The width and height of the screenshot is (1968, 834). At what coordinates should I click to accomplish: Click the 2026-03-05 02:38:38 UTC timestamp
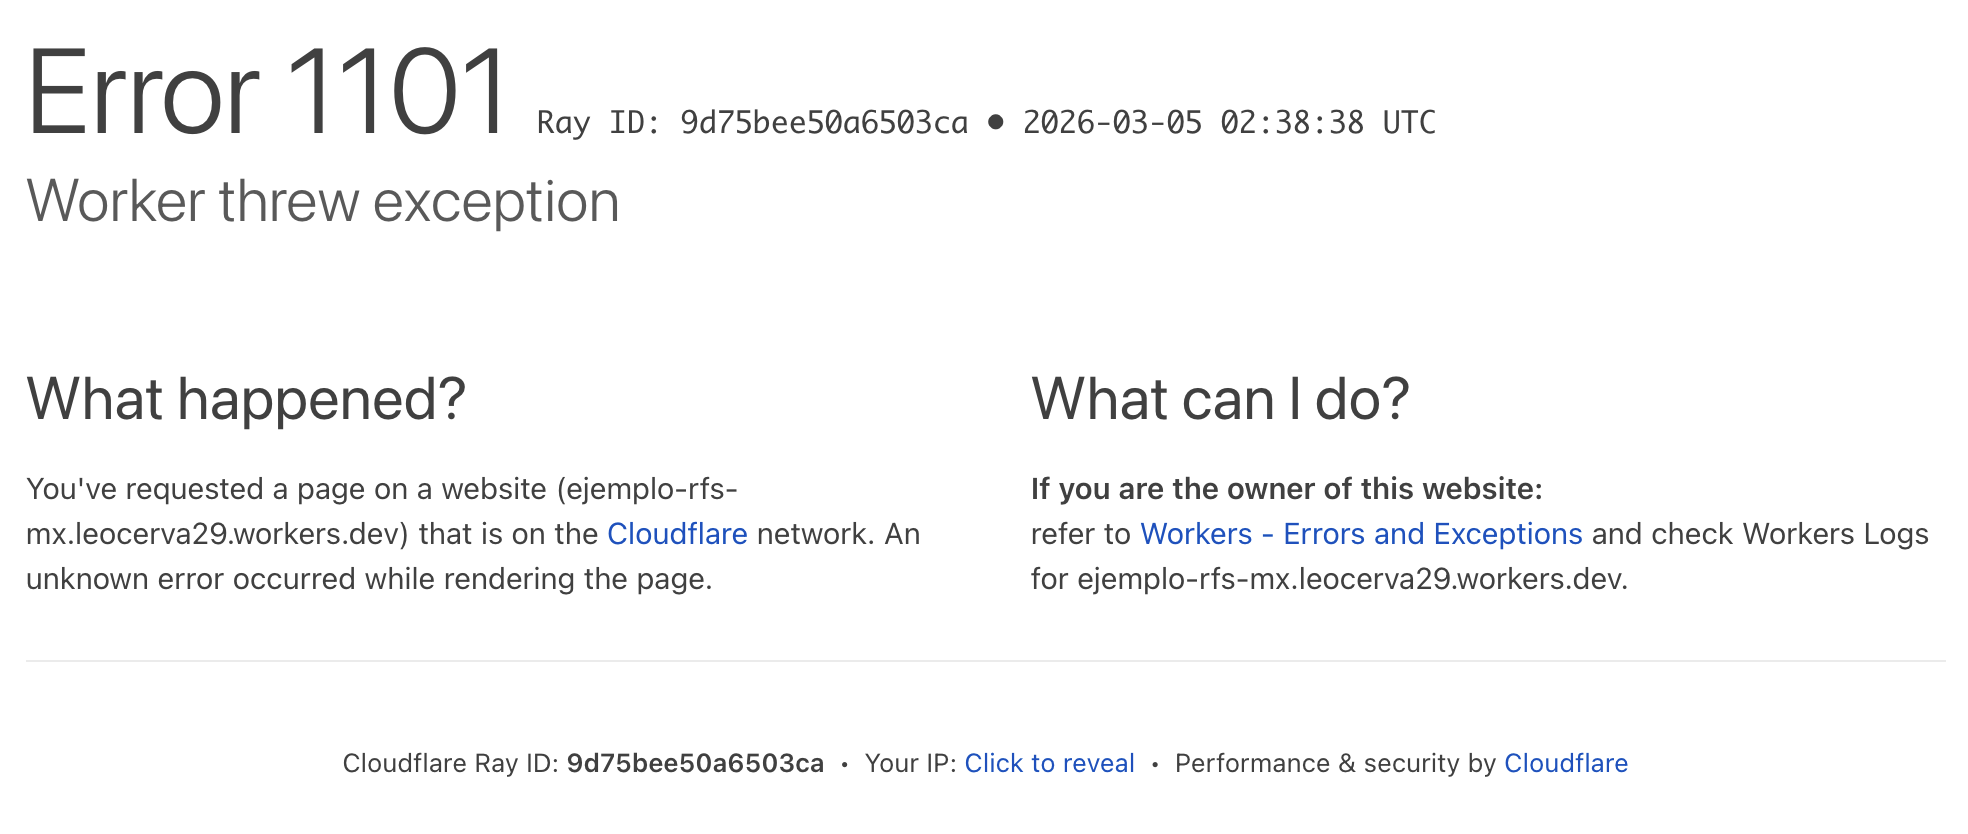click(1228, 123)
